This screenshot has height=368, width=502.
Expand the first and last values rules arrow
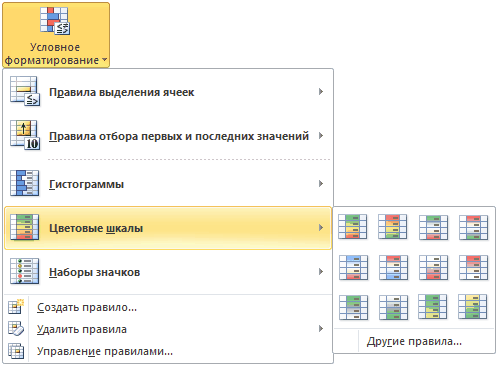click(x=321, y=136)
